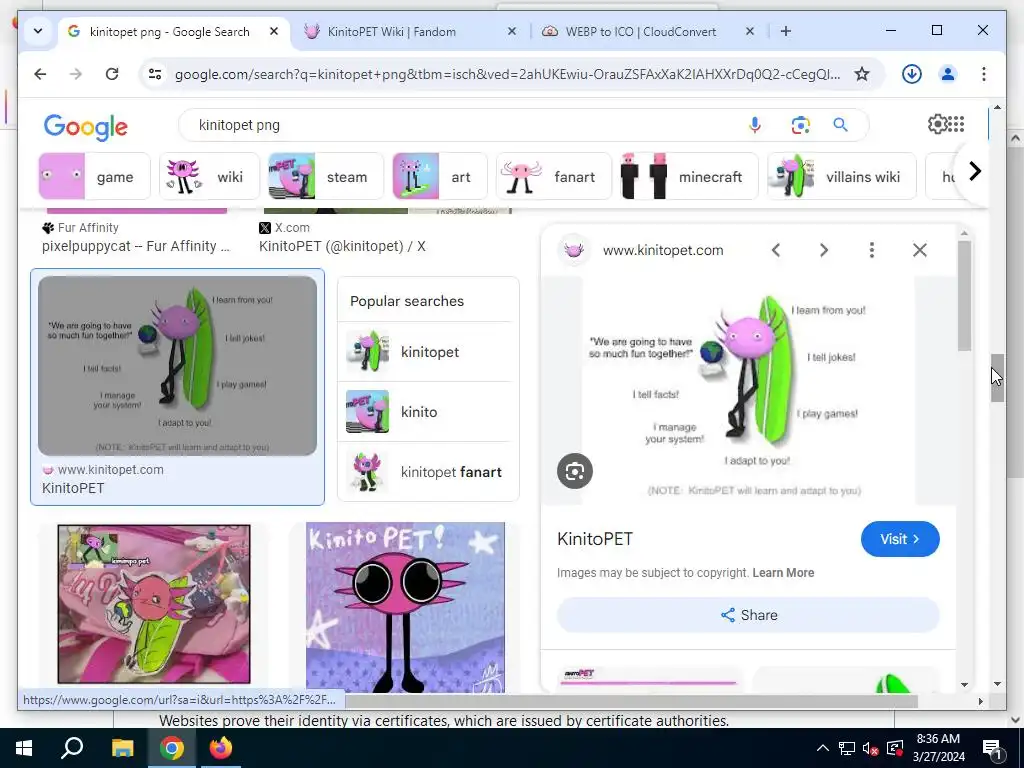Open the Windows Start menu
This screenshot has width=1024, height=768.
pyautogui.click(x=24, y=748)
